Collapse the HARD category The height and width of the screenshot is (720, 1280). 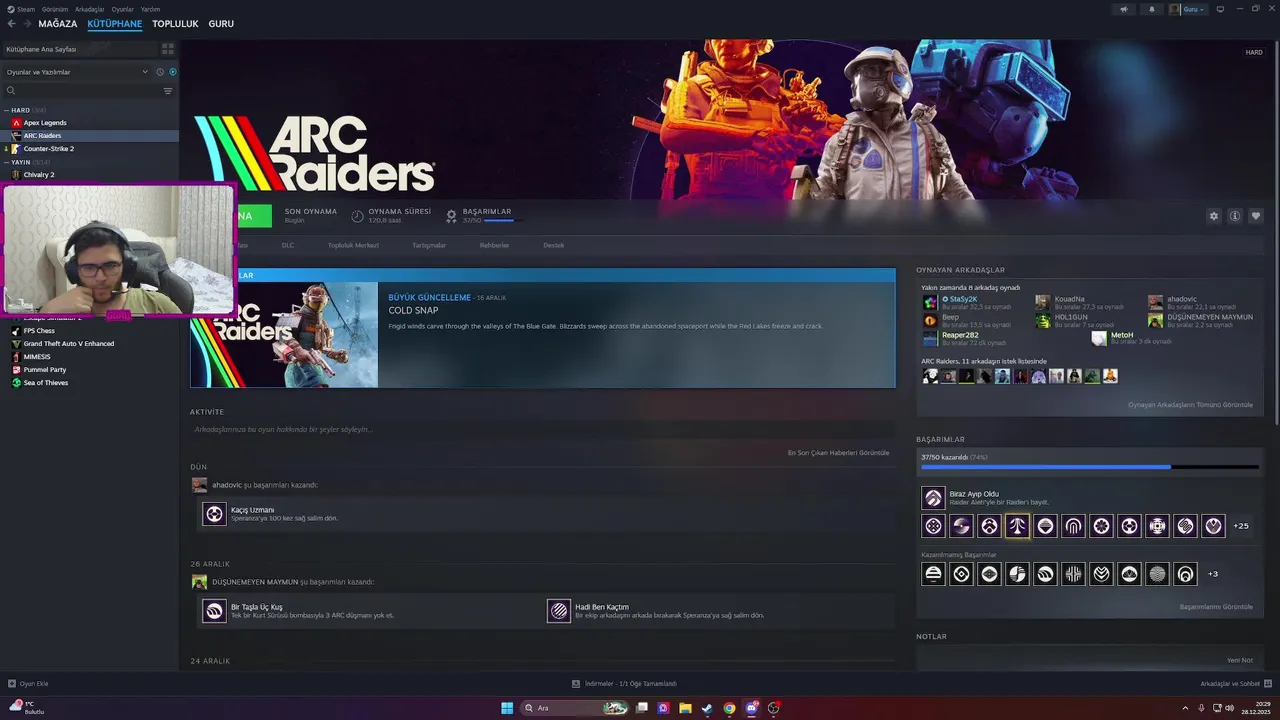tap(6, 110)
